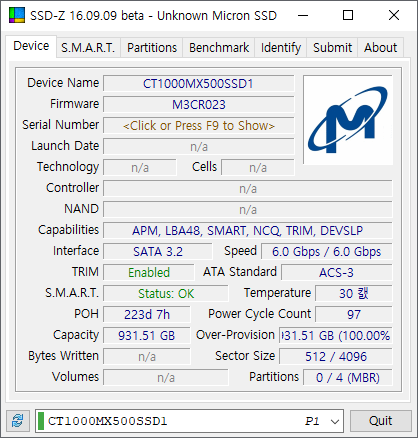Select the Device tab
This screenshot has width=418, height=438.
point(31,46)
